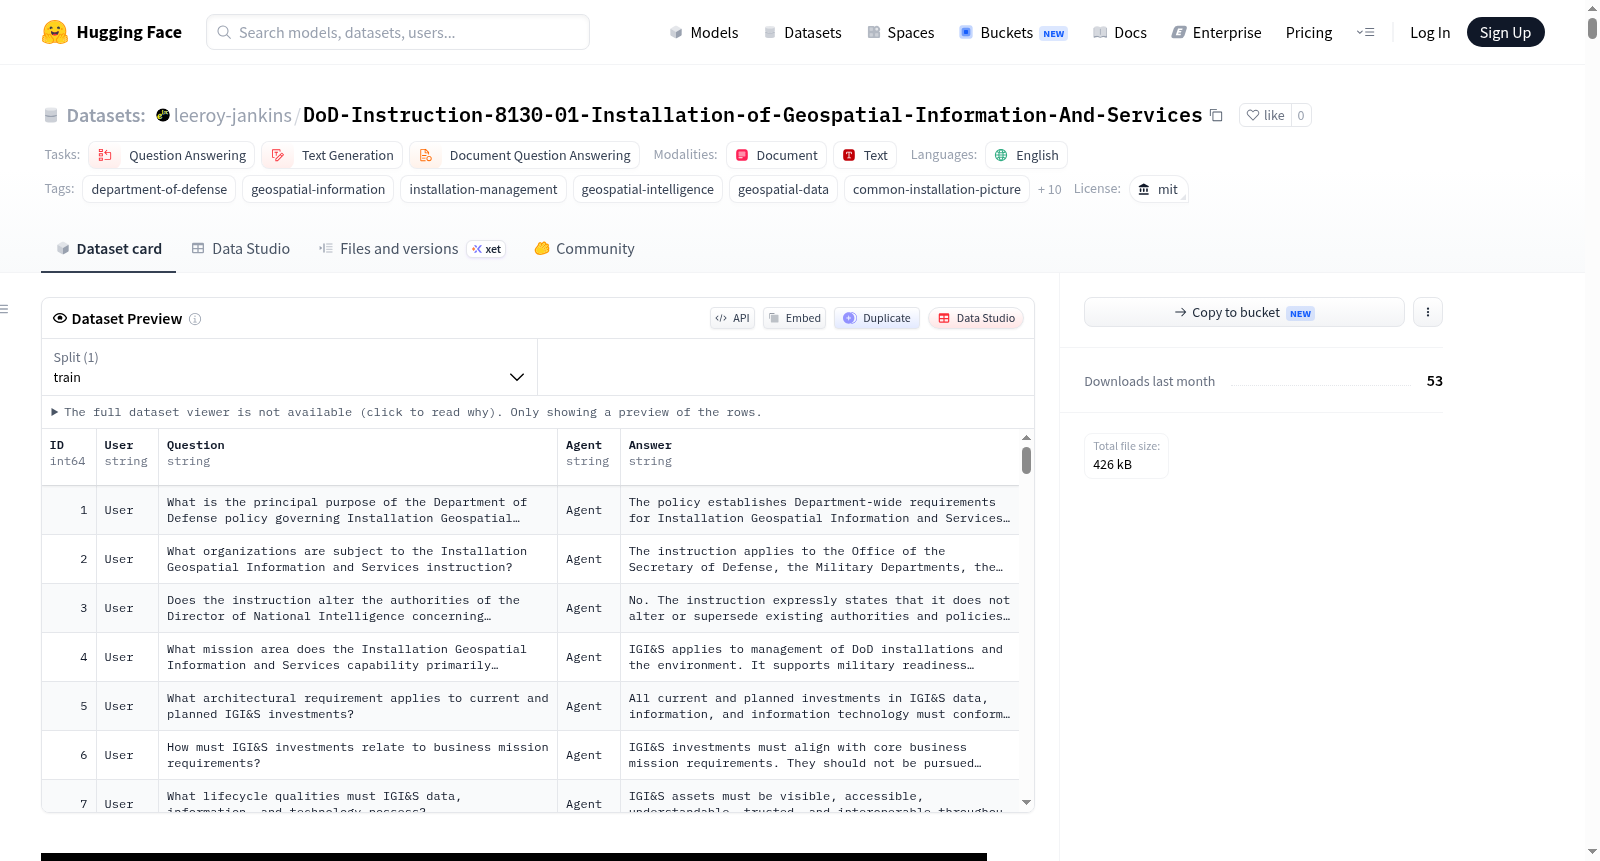Select the Question Answering task tag
Viewport: 1600px width, 861px height.
tap(172, 155)
